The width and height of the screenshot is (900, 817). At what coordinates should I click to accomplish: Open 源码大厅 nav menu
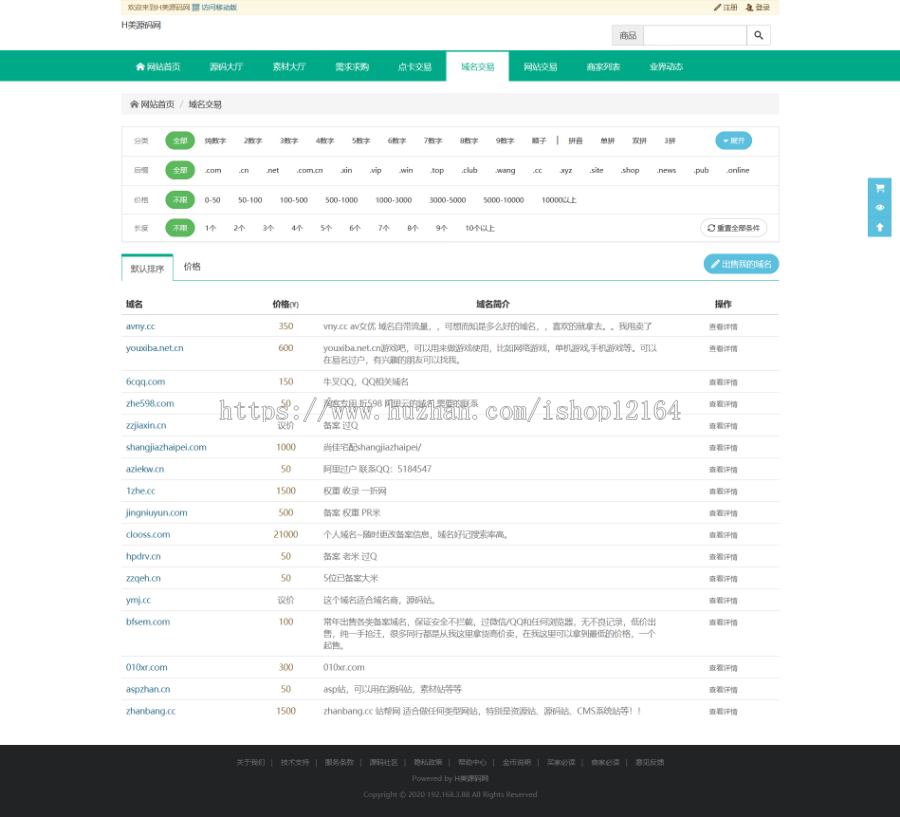pyautogui.click(x=226, y=67)
